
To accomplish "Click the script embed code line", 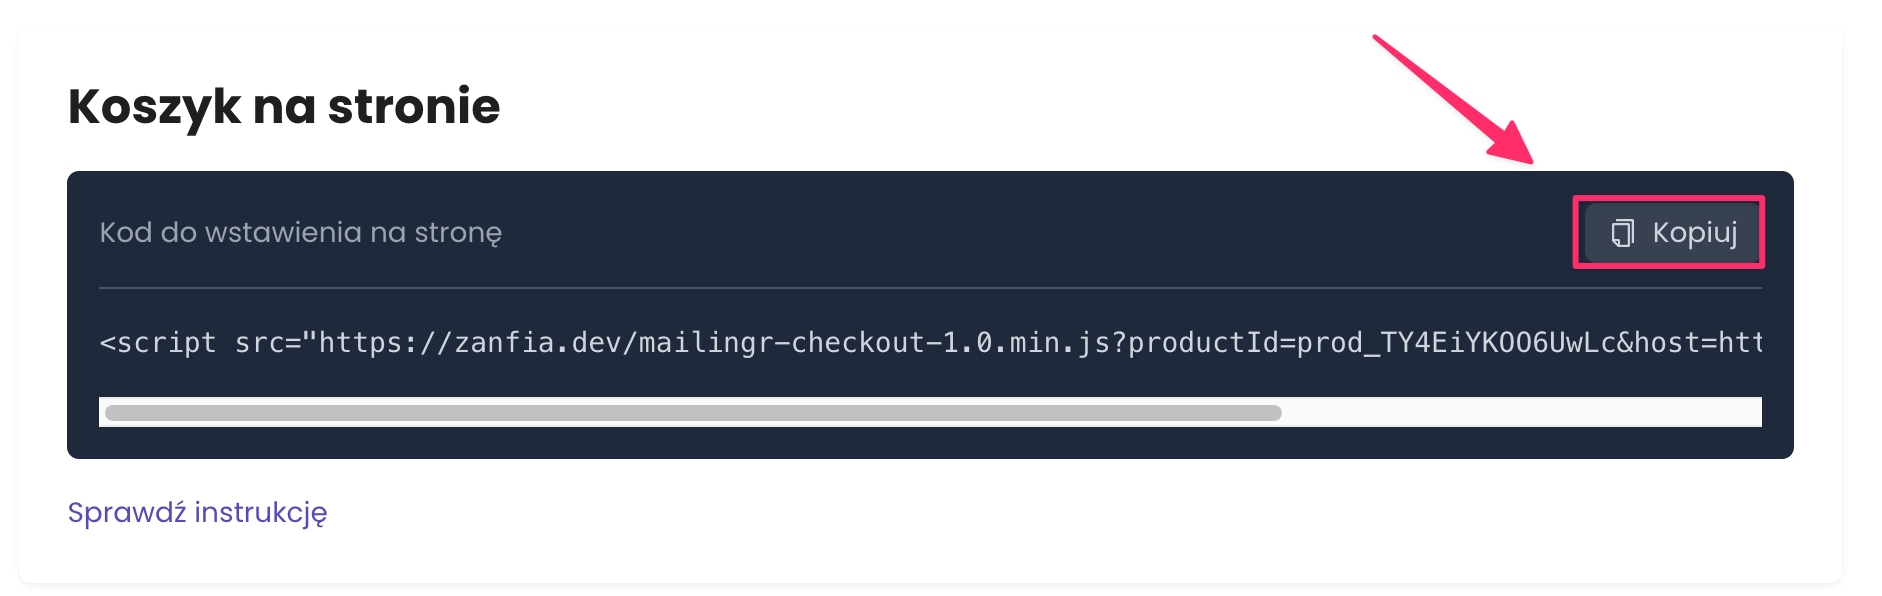I will (930, 343).
